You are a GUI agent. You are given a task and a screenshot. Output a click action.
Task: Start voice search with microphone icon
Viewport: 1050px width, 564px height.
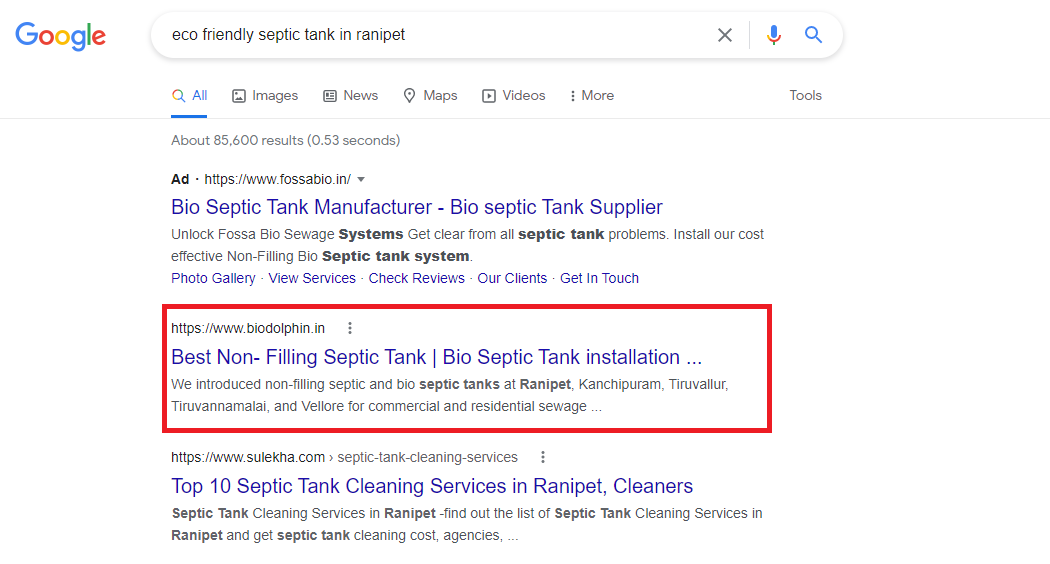[773, 35]
